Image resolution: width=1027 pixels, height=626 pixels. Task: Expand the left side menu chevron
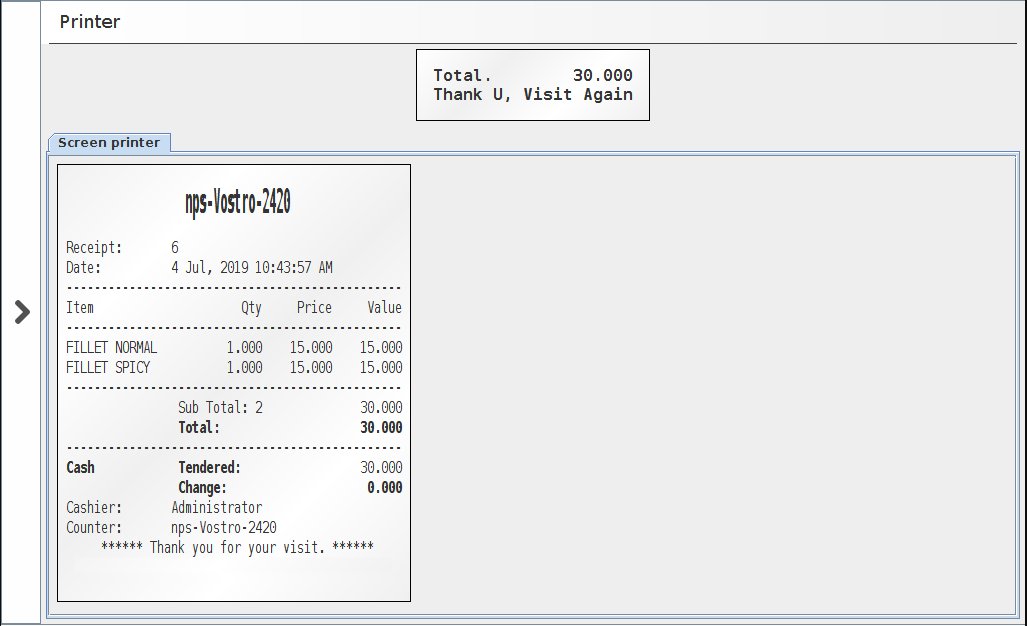(22, 313)
